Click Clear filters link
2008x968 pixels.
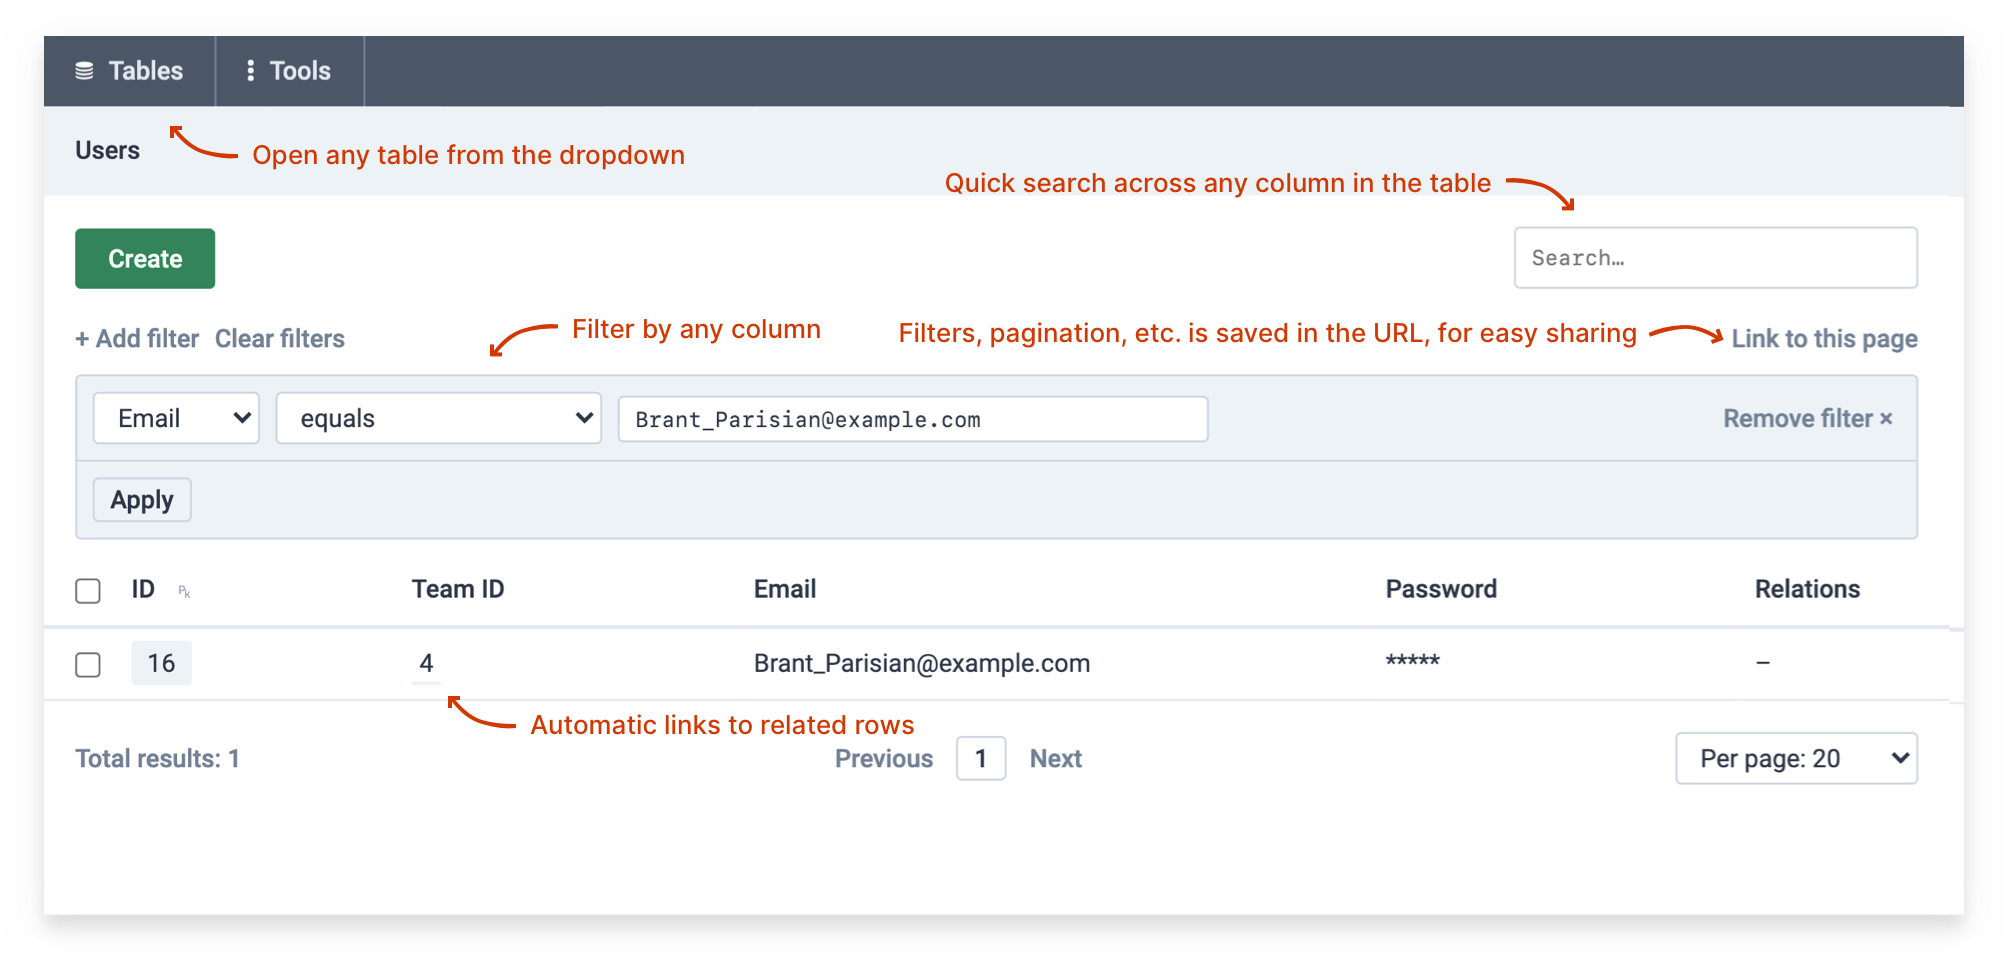pyautogui.click(x=280, y=339)
